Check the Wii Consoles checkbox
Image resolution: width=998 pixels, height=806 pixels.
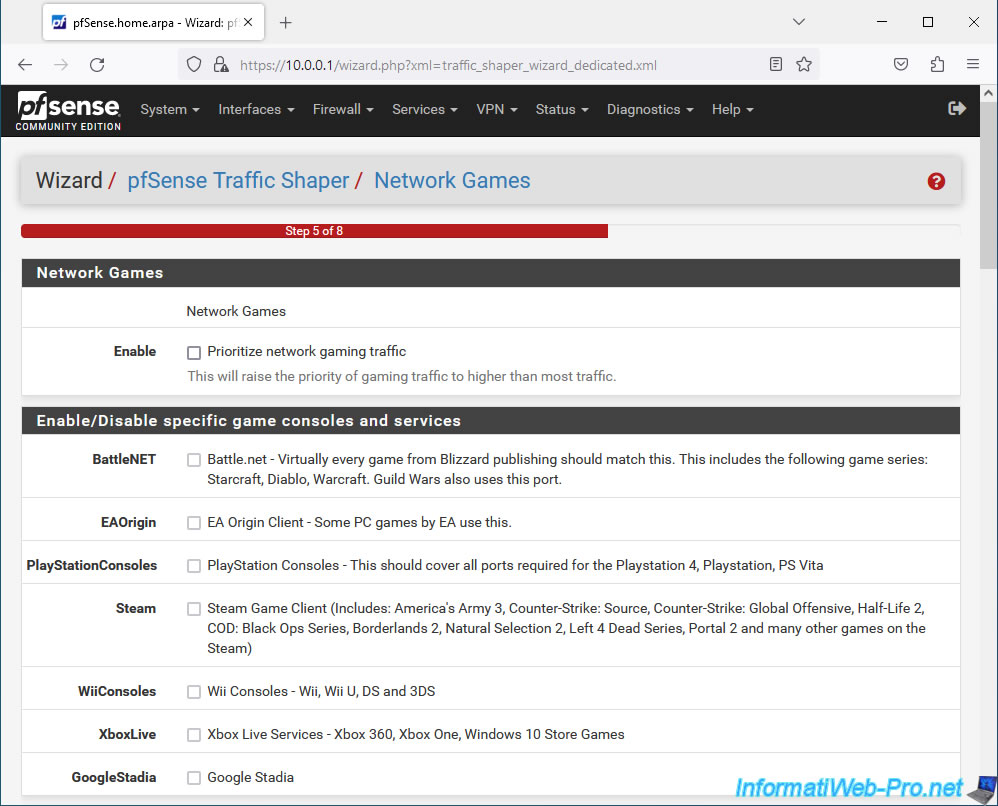coord(194,692)
